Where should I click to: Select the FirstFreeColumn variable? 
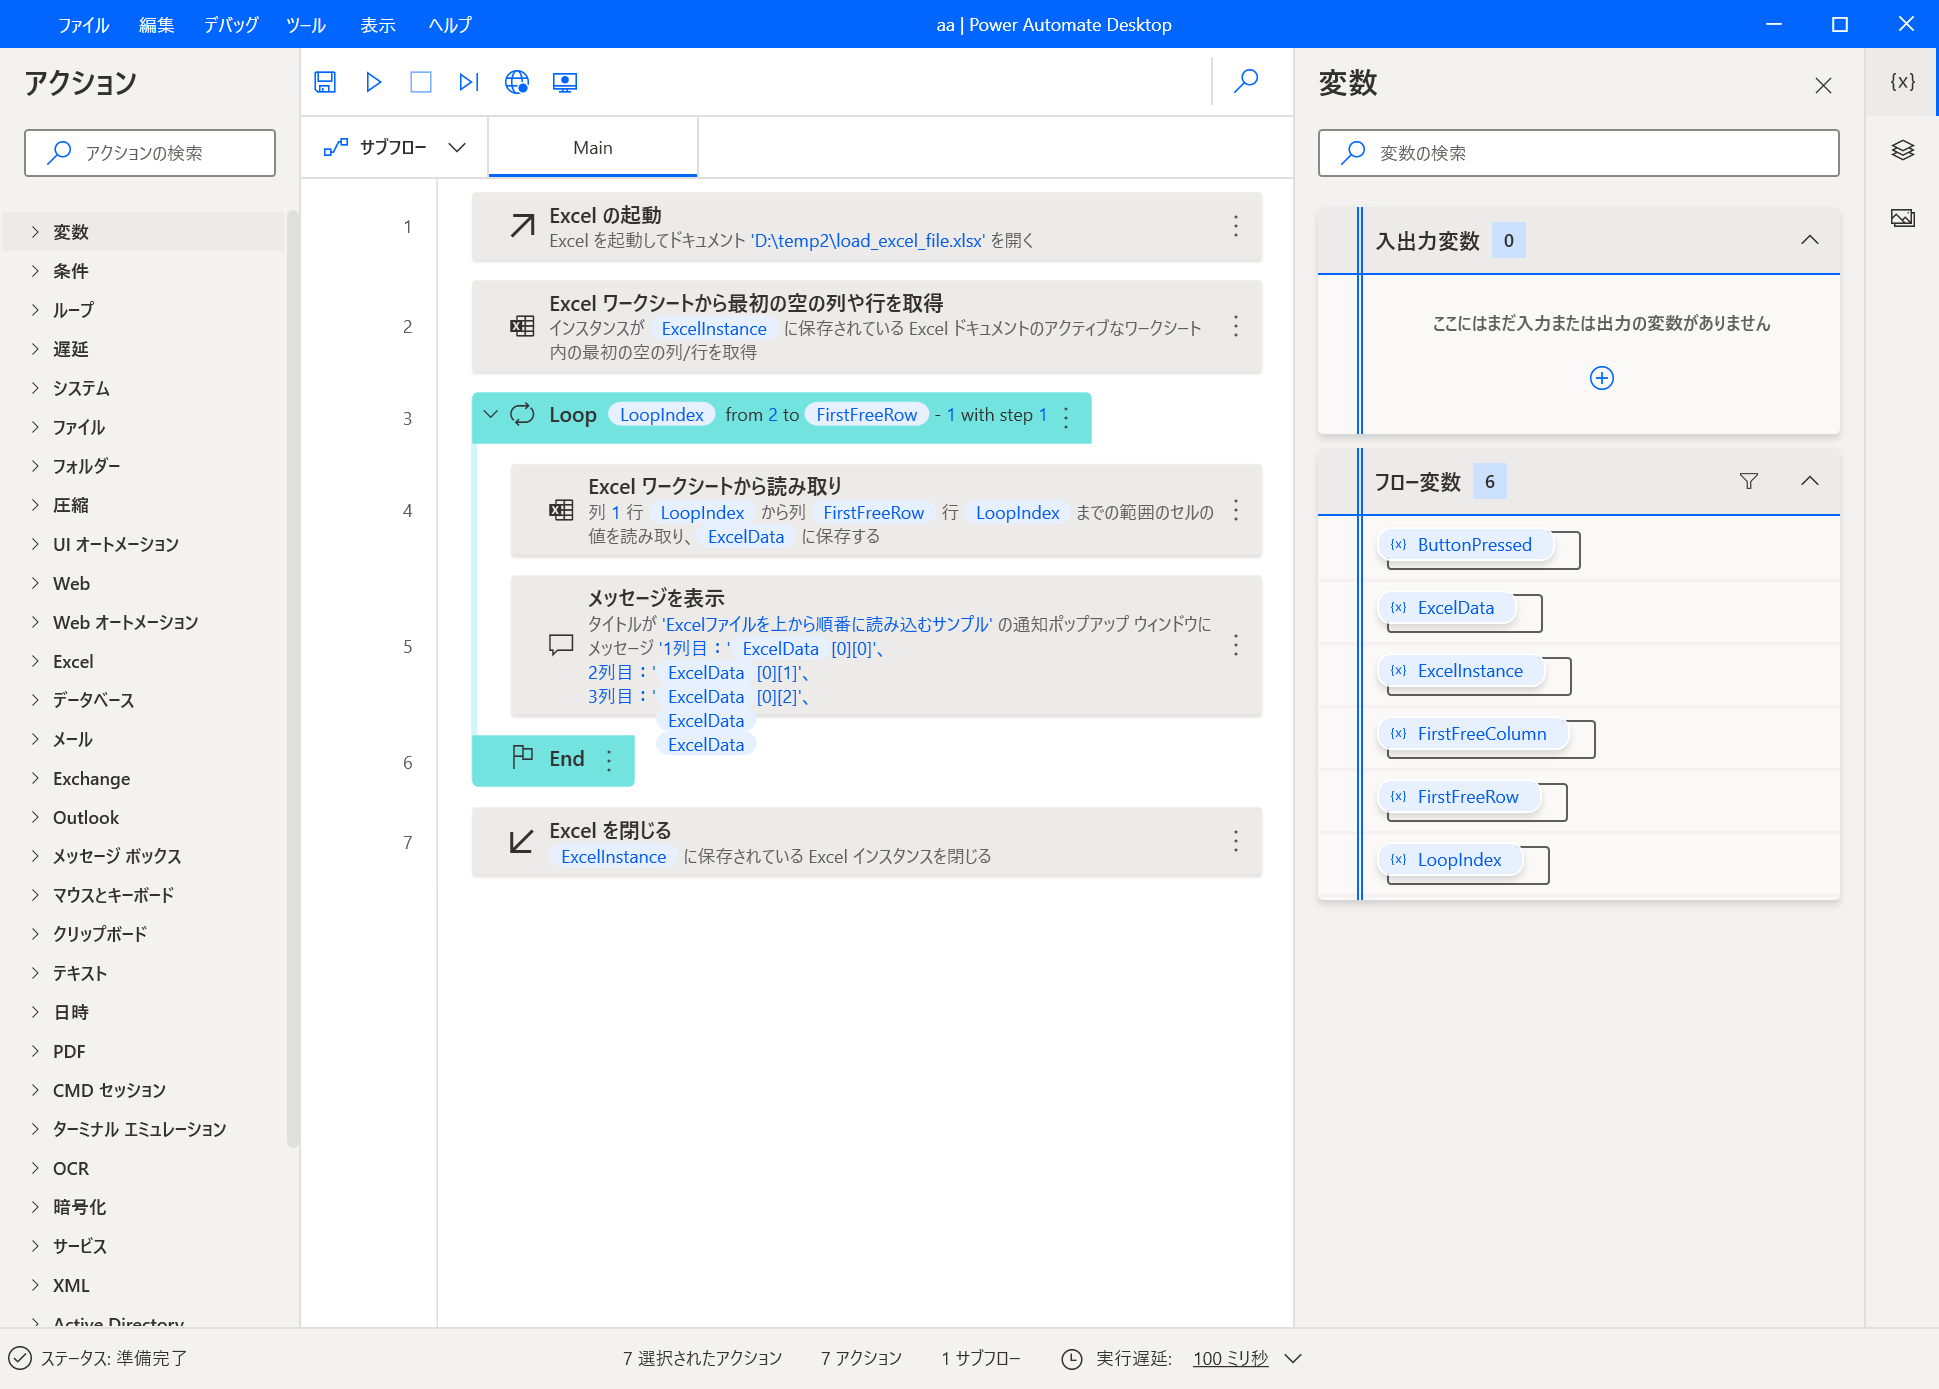(1472, 734)
